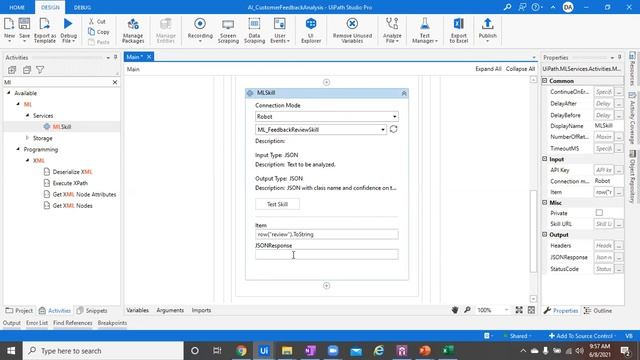Open the Arguments panel
This screenshot has width=640, height=360.
[x=170, y=310]
